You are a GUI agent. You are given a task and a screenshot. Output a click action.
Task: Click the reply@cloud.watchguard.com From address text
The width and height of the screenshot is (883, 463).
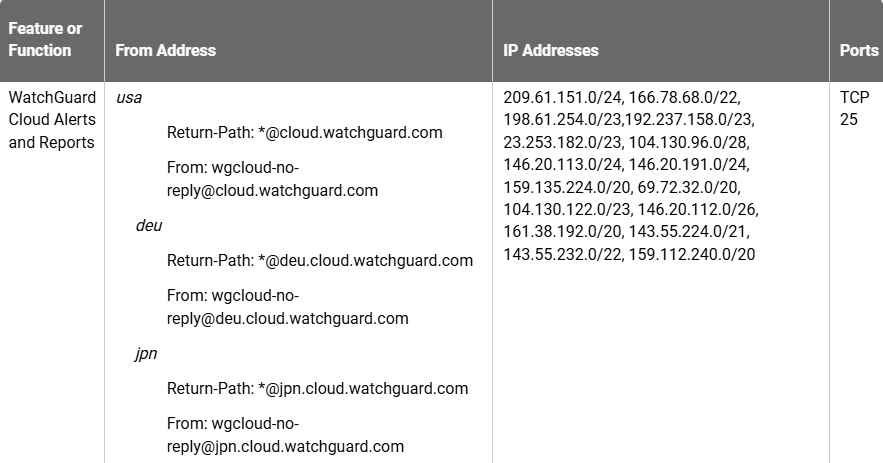tap(272, 190)
